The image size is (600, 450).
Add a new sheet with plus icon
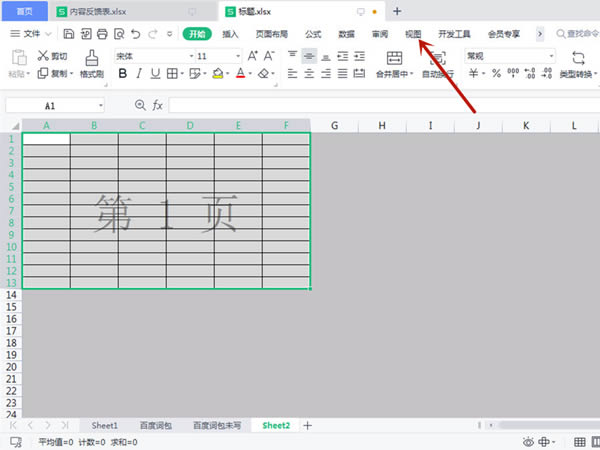(307, 425)
